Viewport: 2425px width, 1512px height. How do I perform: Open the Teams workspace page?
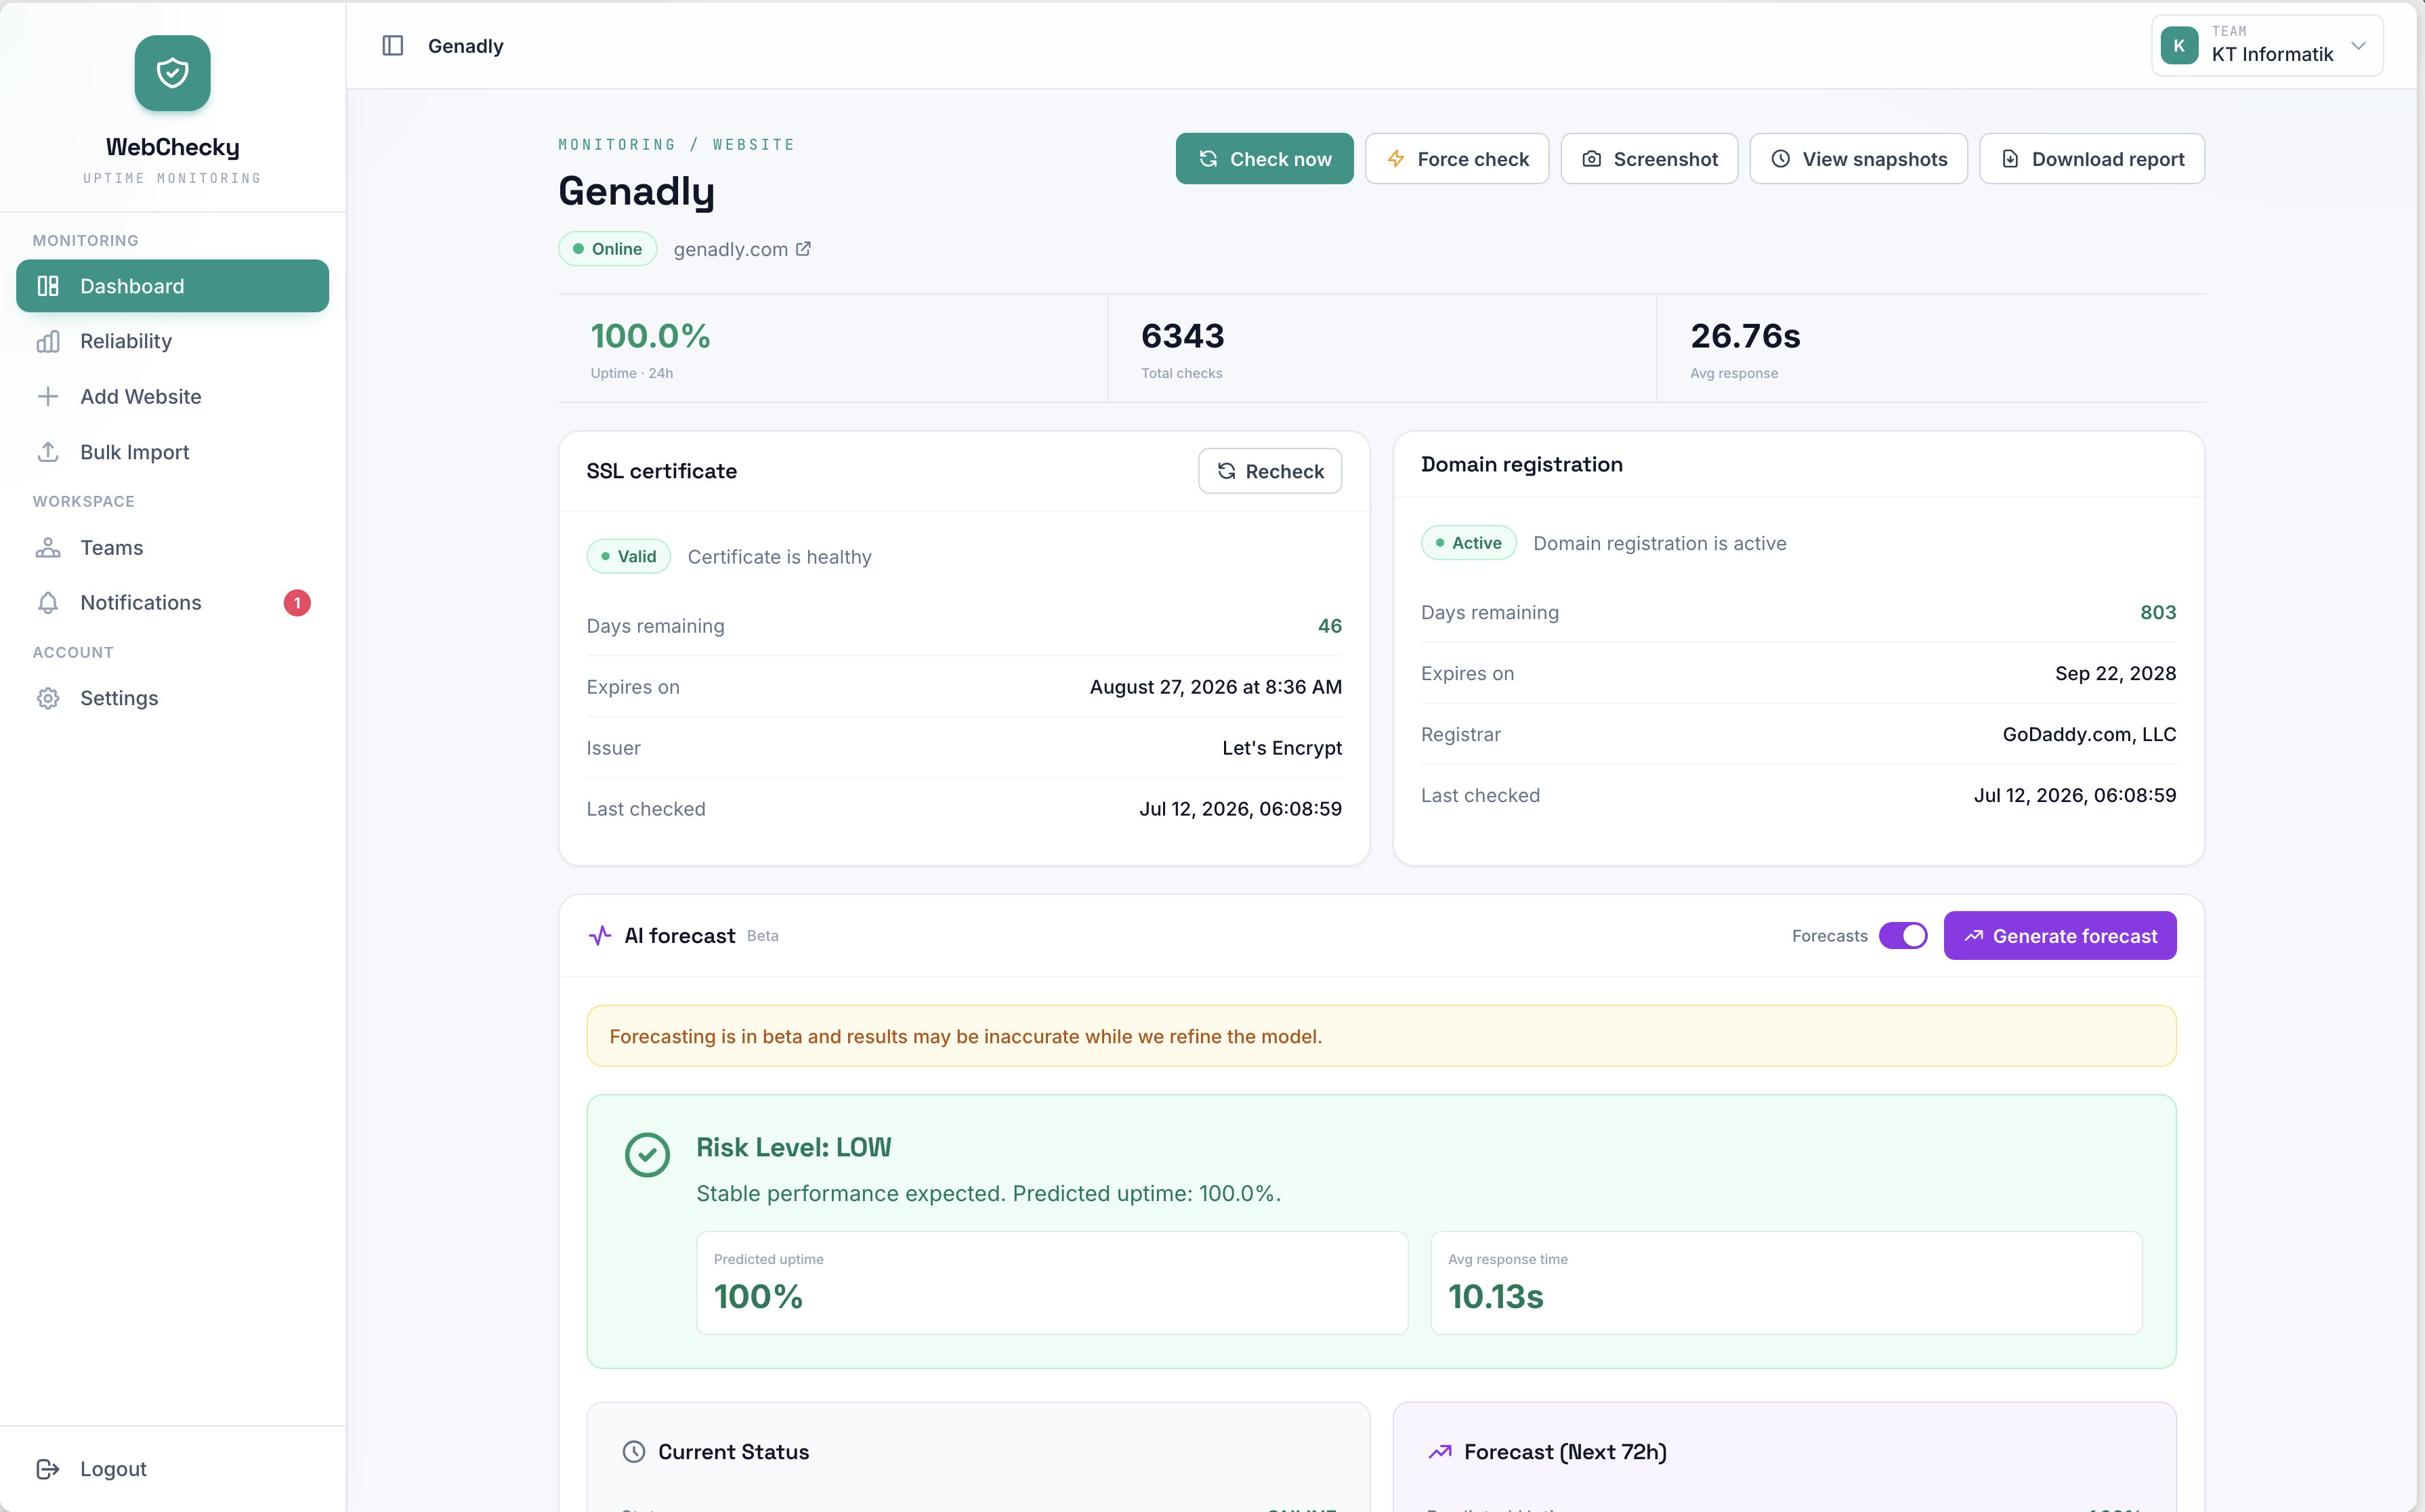[x=172, y=548]
